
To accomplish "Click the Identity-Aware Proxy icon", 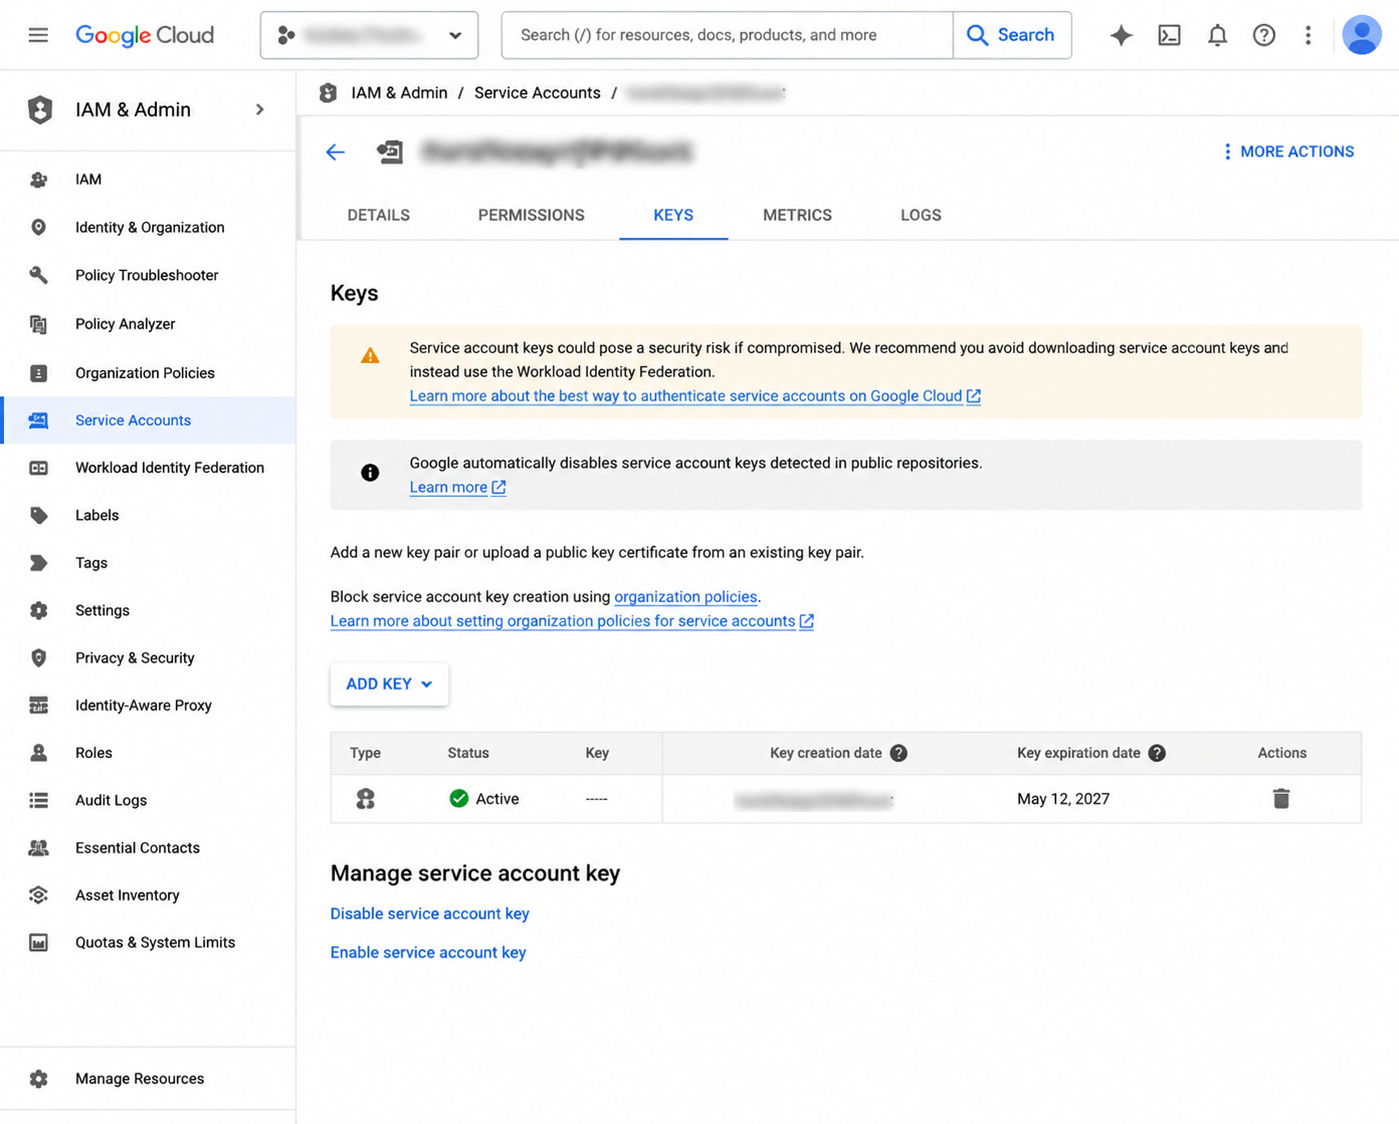I will tap(39, 705).
